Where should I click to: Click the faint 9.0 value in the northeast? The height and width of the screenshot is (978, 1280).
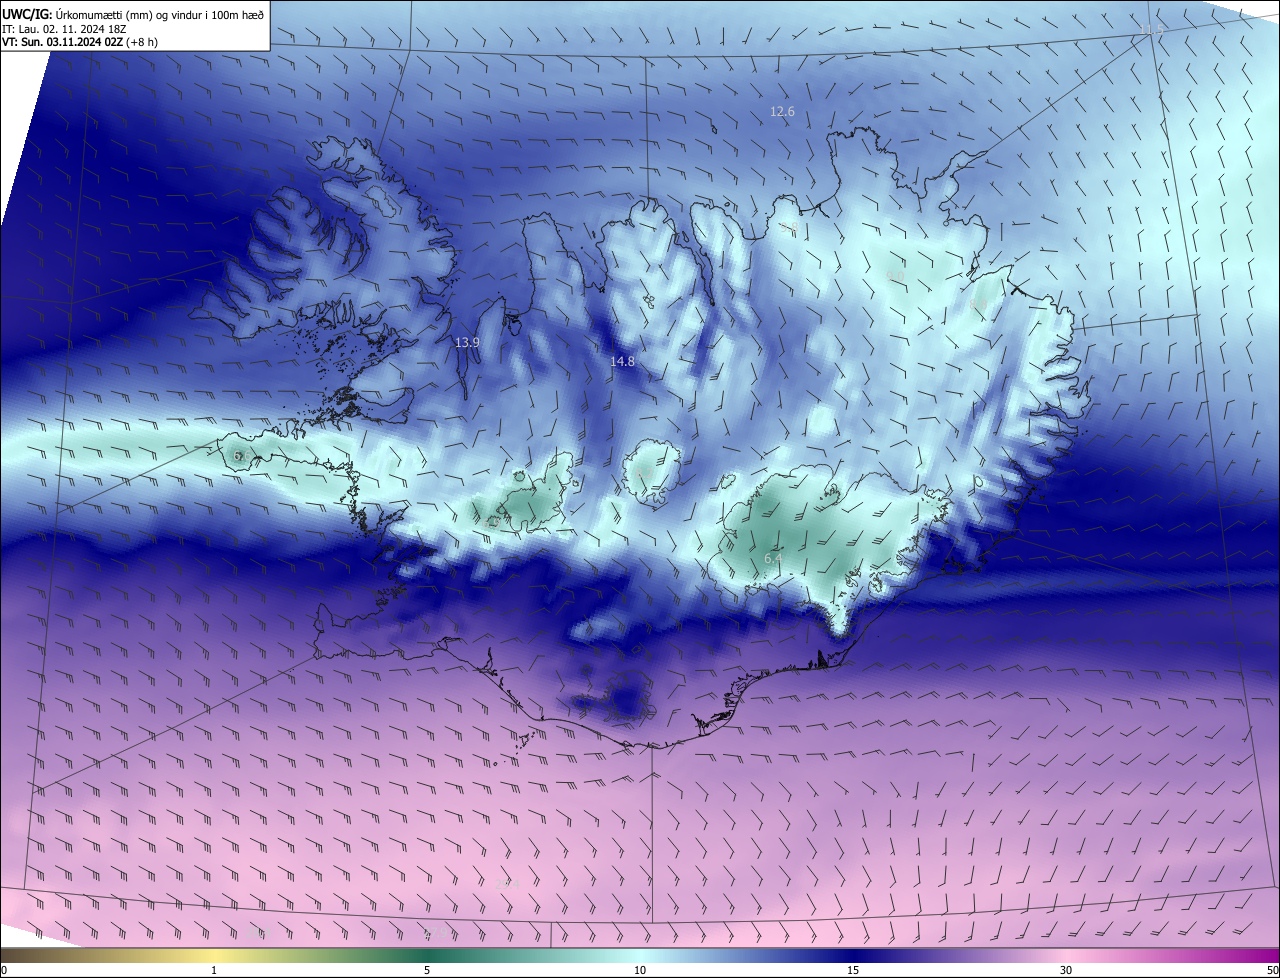pyautogui.click(x=895, y=275)
